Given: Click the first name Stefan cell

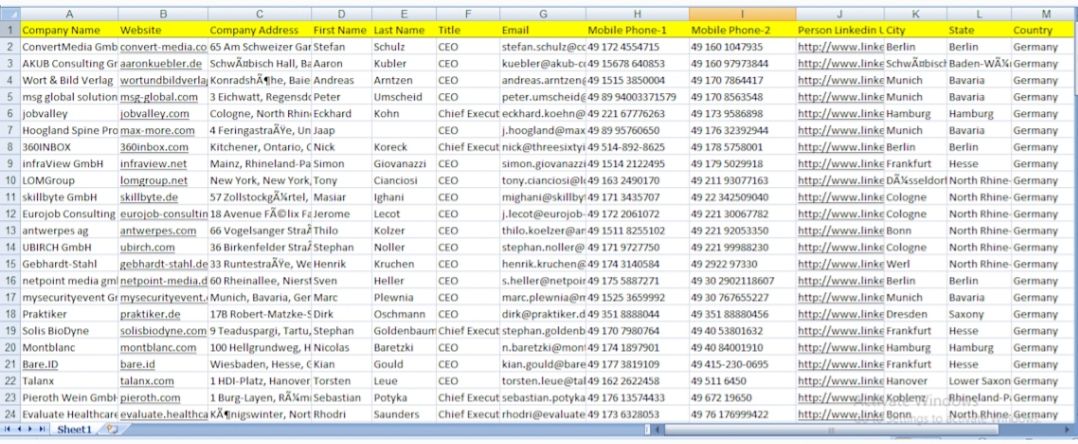Looking at the screenshot, I should tap(342, 47).
